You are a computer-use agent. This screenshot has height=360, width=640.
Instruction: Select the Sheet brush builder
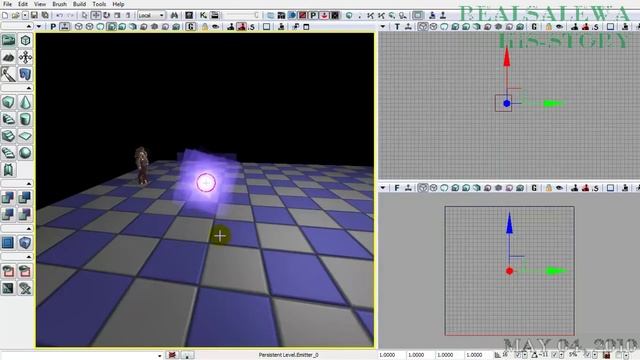[25, 136]
